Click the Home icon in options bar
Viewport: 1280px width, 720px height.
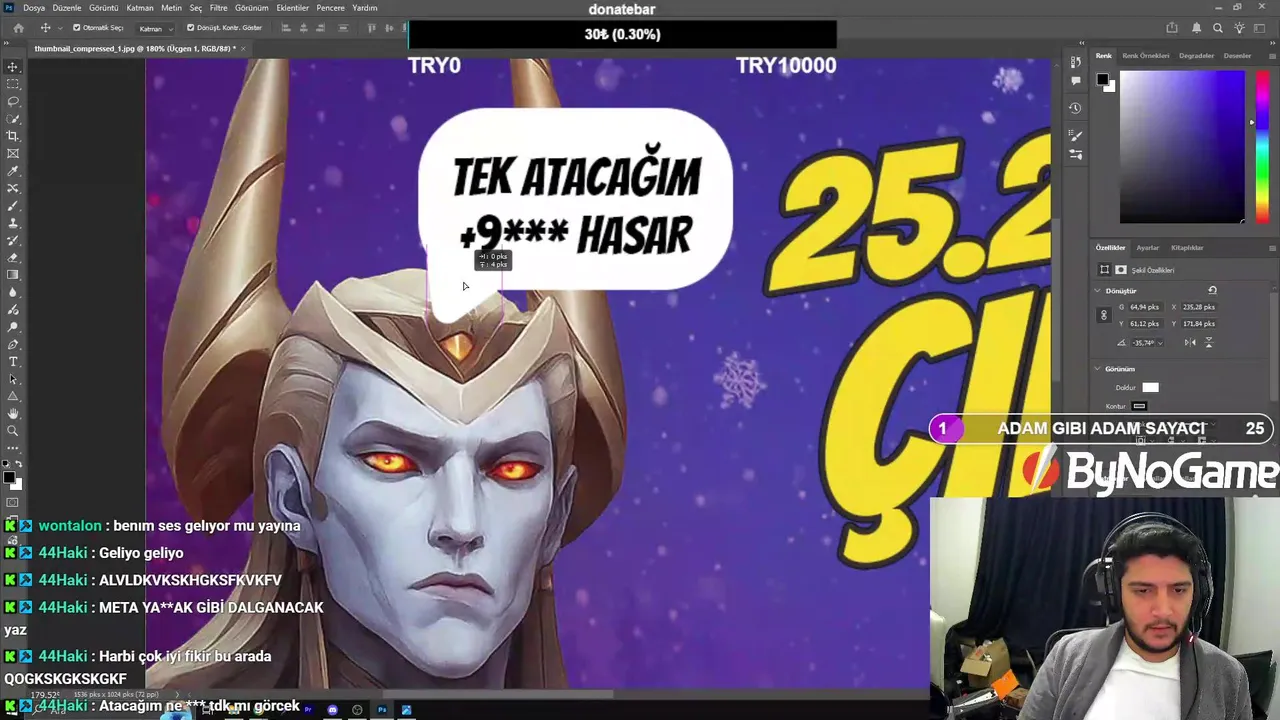coord(18,28)
